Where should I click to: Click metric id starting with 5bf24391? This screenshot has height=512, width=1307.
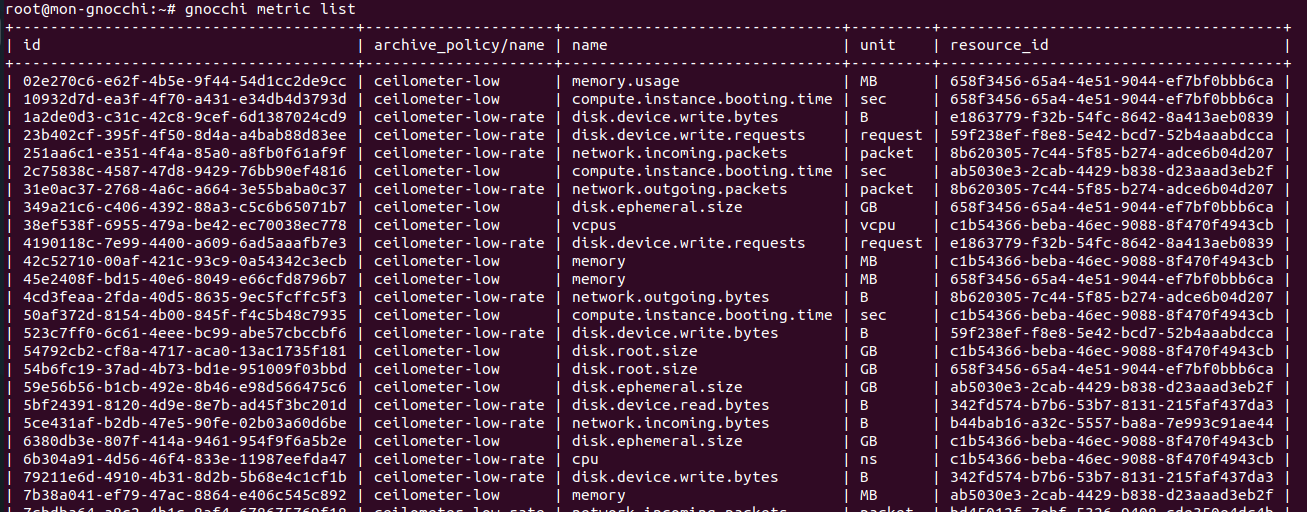coord(184,405)
